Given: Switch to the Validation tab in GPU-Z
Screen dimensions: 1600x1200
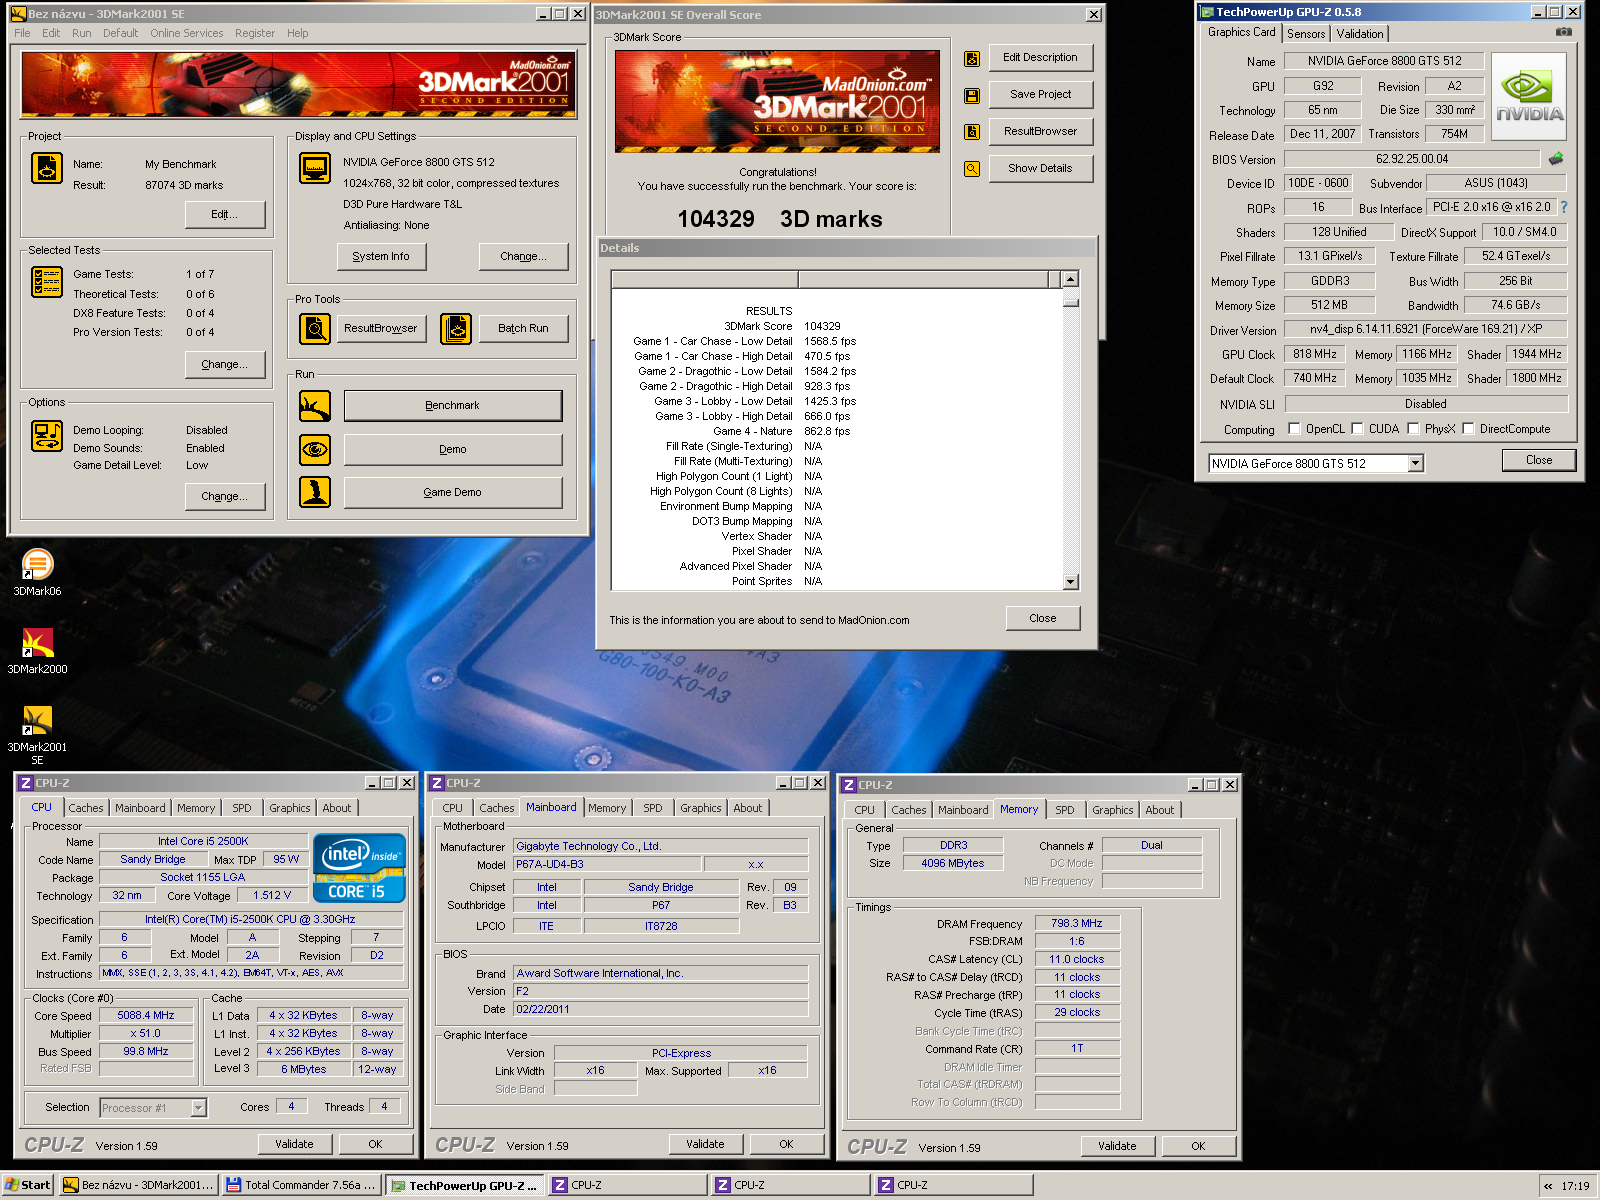Looking at the screenshot, I should tap(1360, 34).
